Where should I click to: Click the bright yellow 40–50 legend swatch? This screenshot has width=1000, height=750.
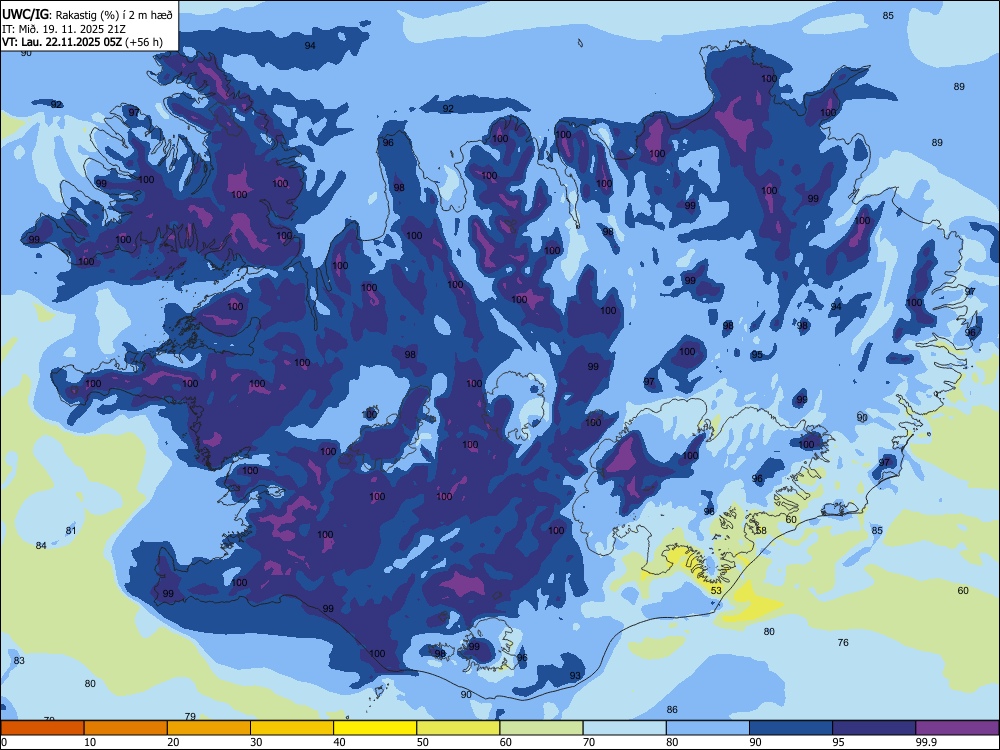pos(375,728)
